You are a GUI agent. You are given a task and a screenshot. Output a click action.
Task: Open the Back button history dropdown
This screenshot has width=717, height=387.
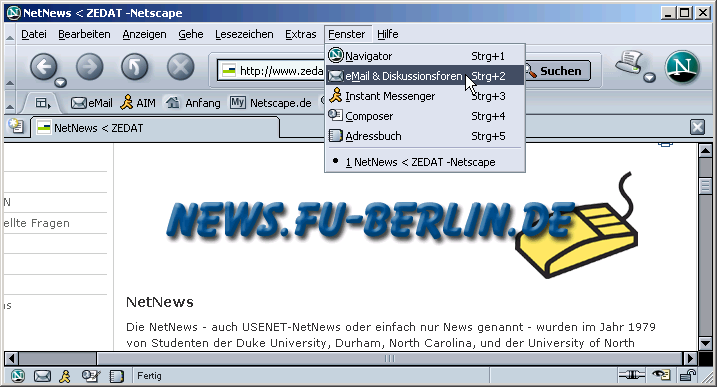click(x=60, y=82)
